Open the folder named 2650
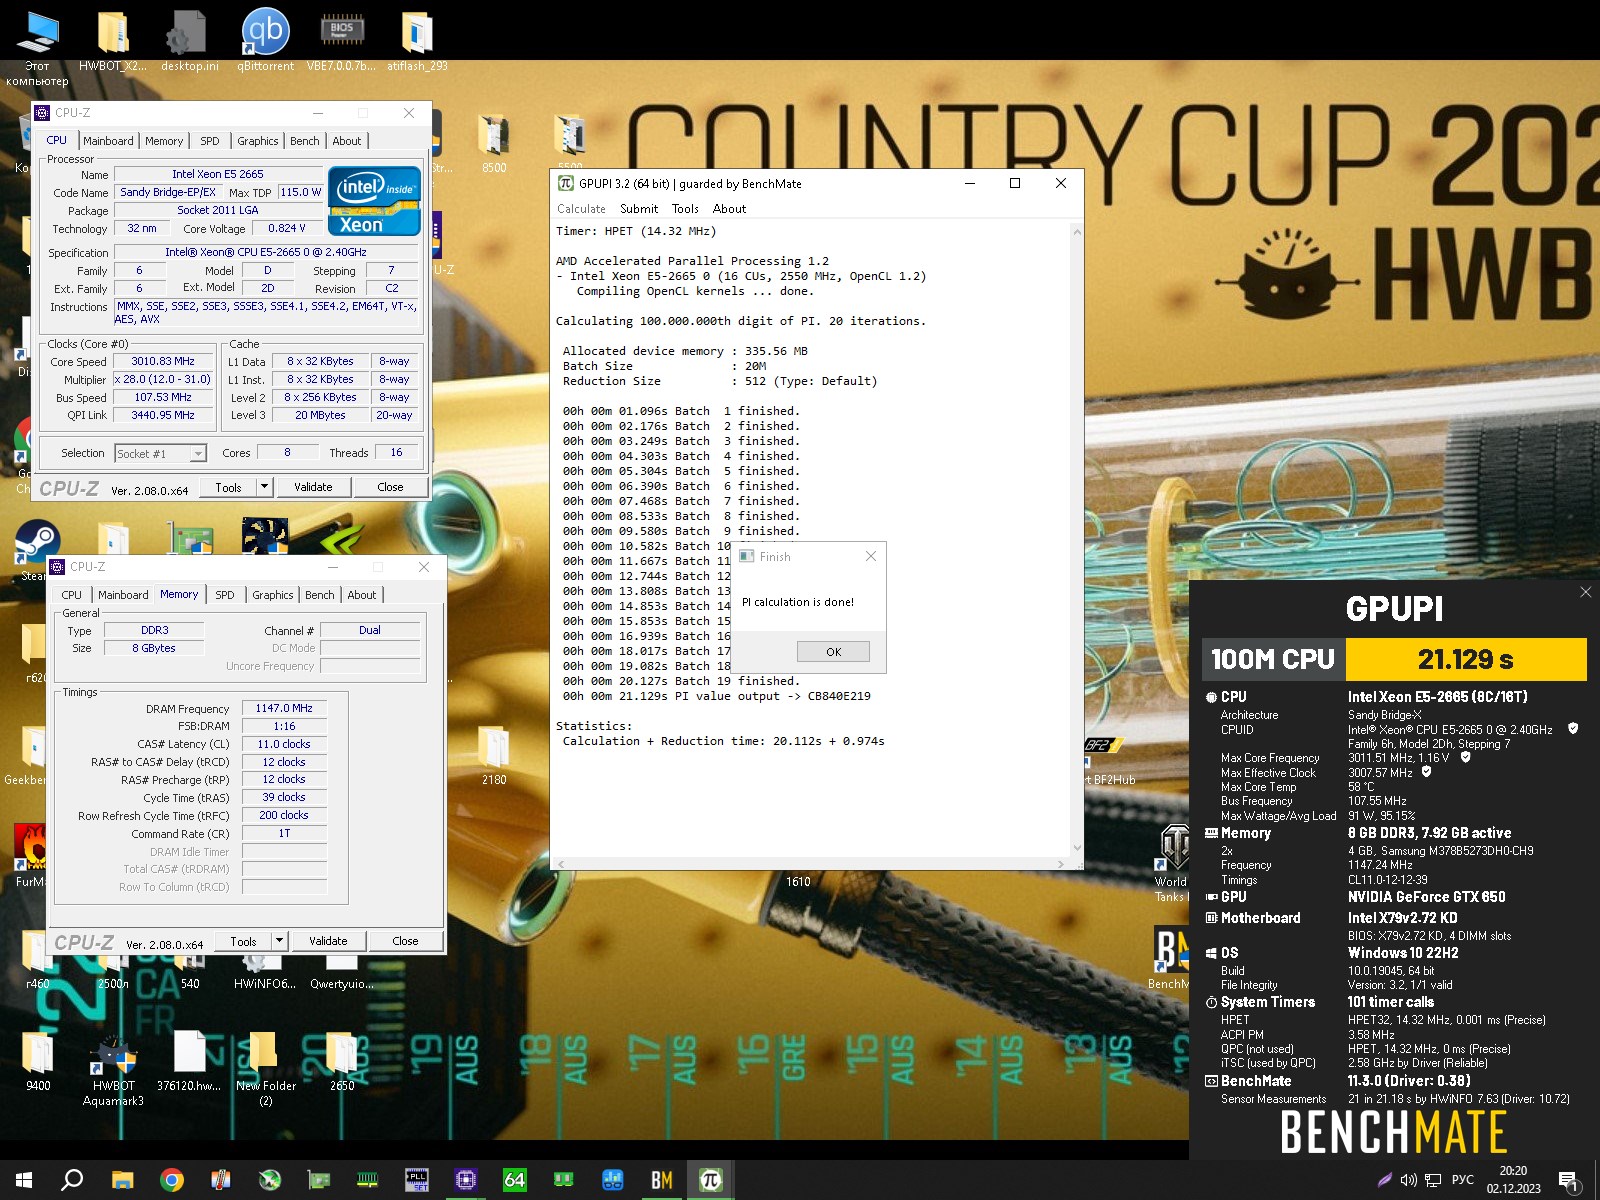 [342, 1062]
